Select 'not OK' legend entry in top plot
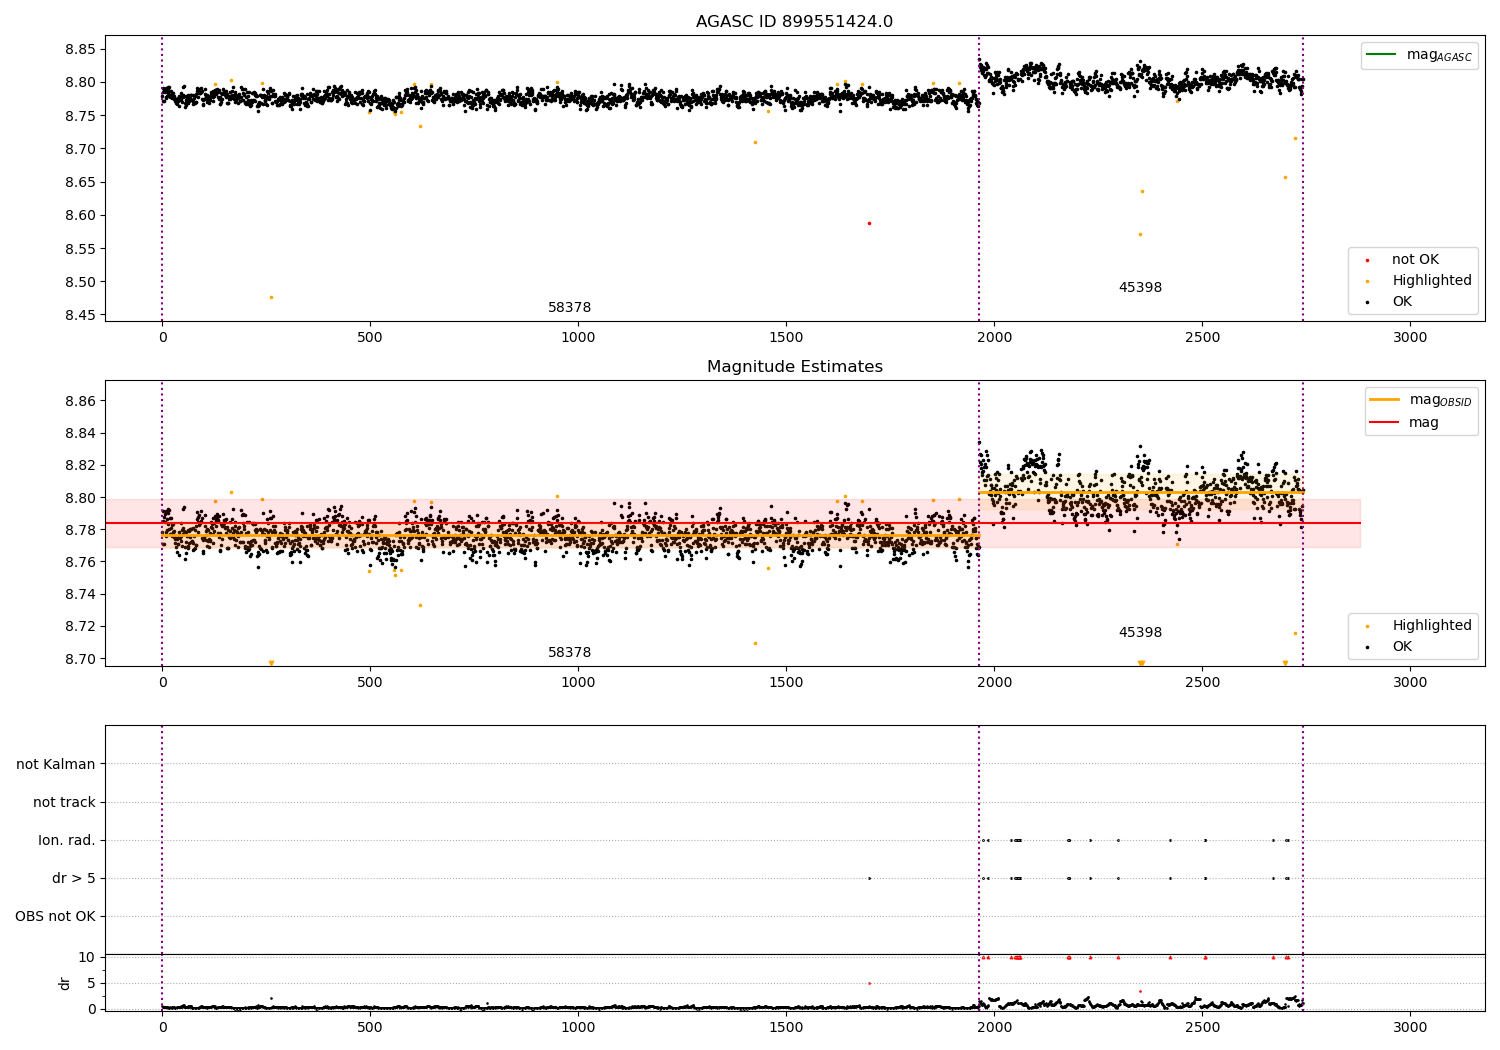1500x1050 pixels. coord(1415,260)
